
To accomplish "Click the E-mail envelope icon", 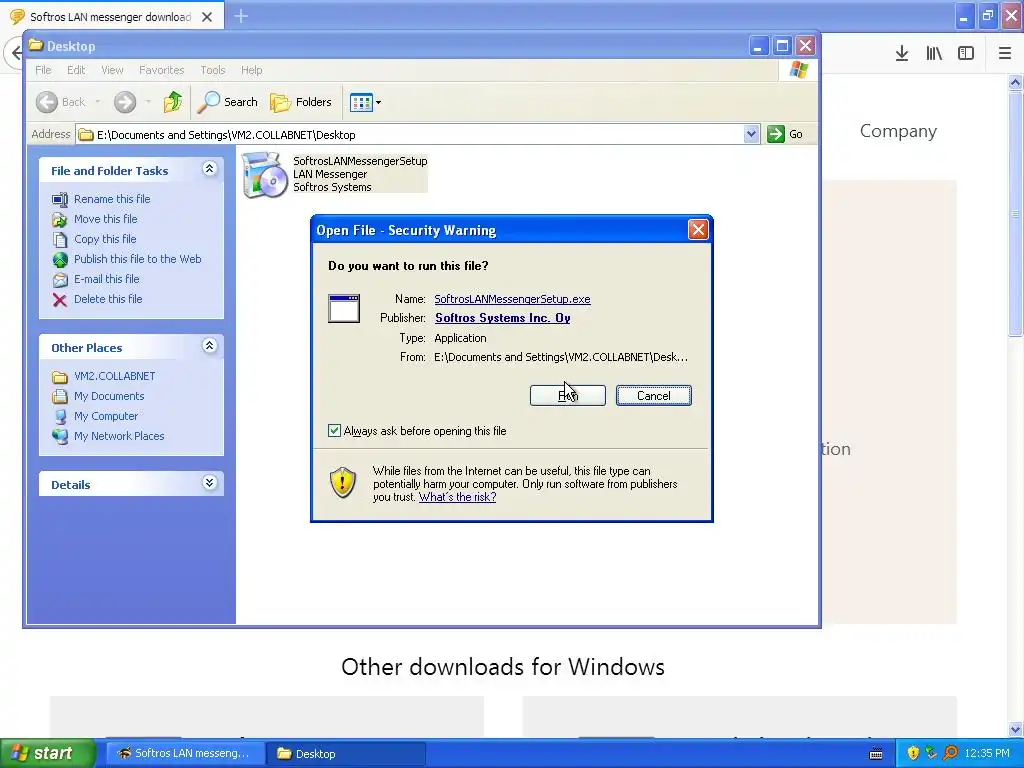I will point(60,280).
